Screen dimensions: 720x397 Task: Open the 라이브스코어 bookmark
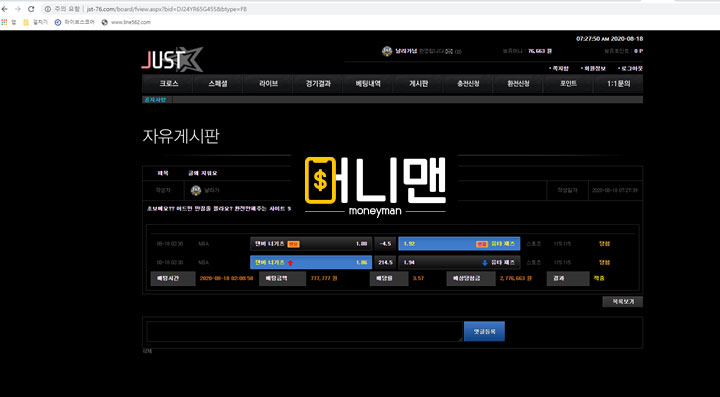(74, 22)
